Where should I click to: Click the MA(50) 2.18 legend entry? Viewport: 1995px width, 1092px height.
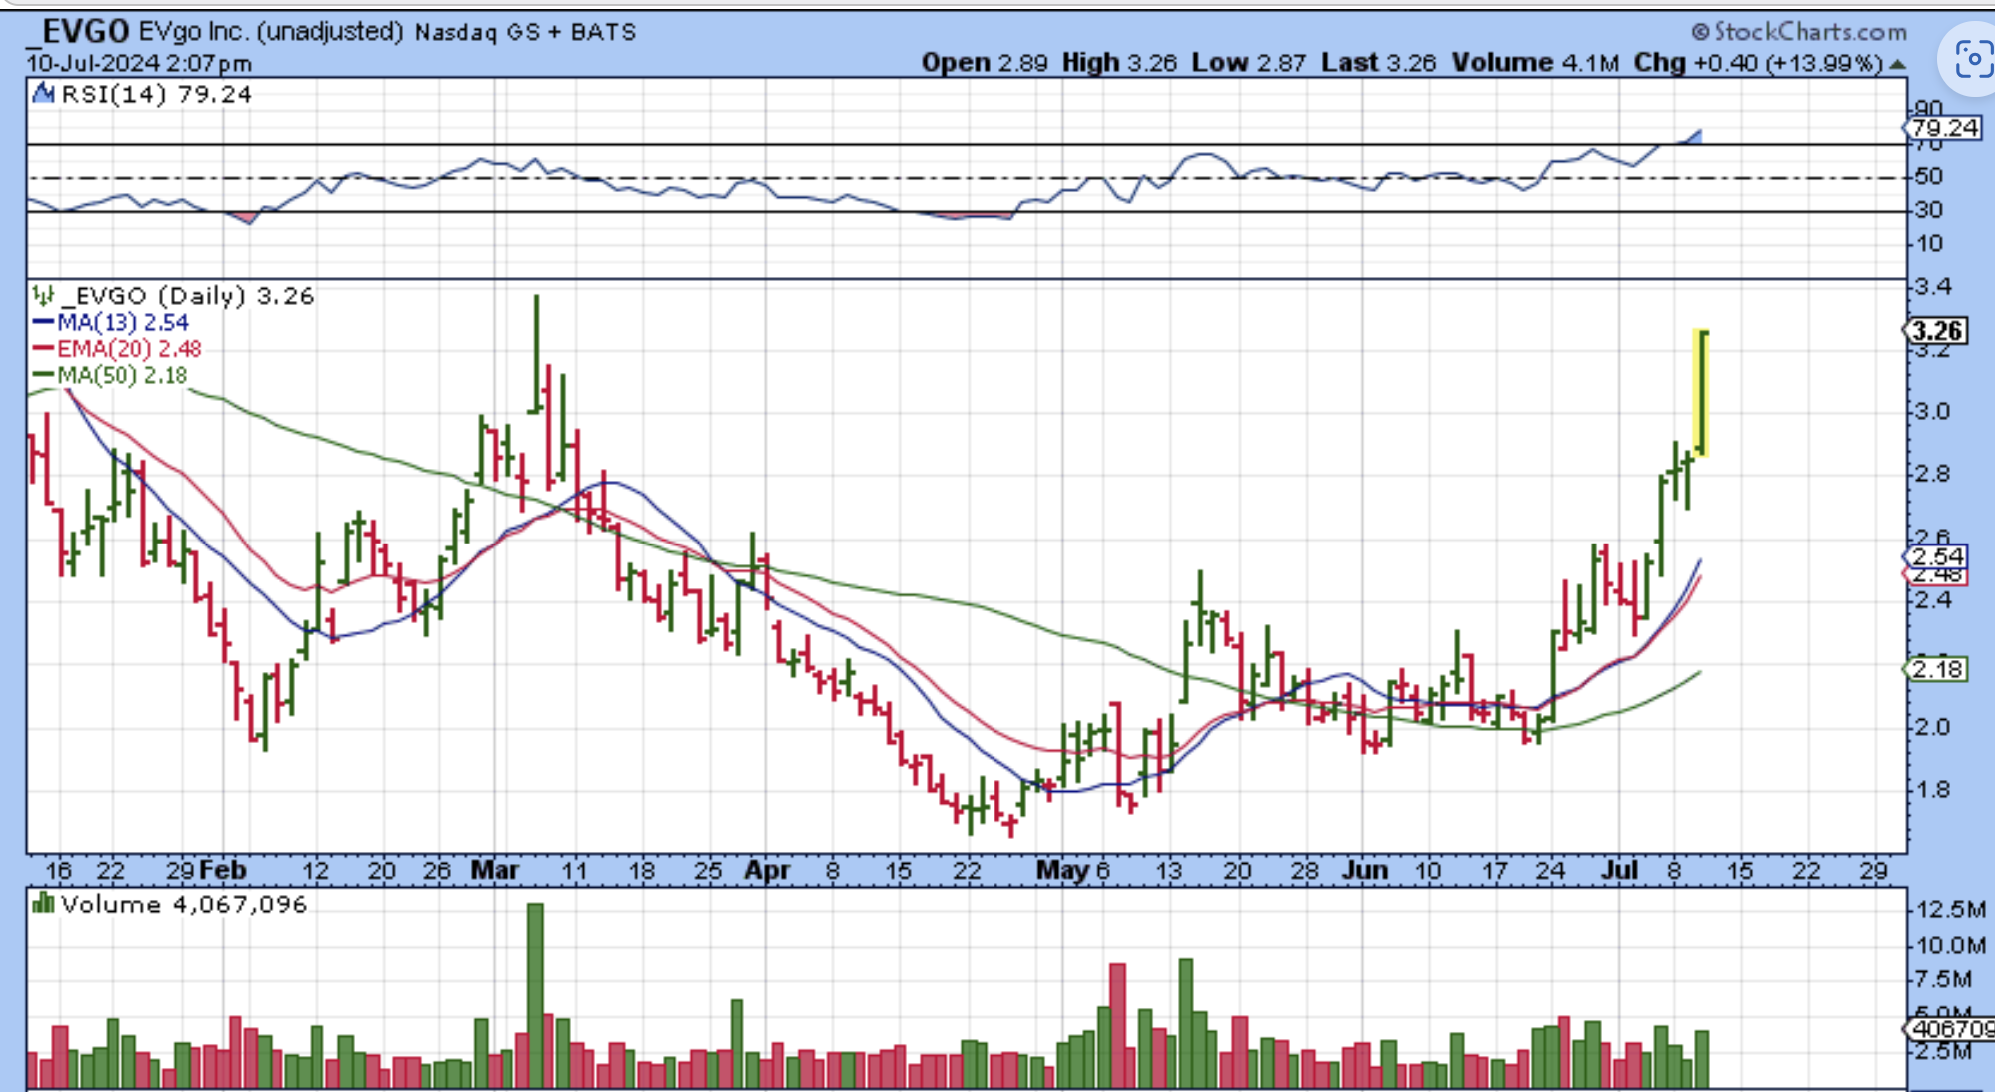click(x=110, y=375)
